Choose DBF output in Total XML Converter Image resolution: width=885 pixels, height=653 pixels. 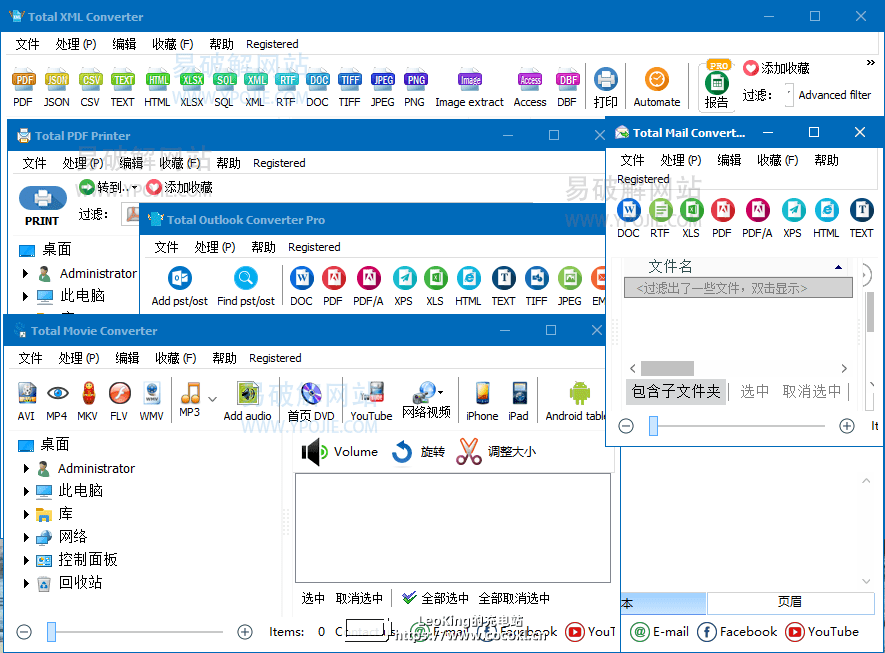(567, 88)
